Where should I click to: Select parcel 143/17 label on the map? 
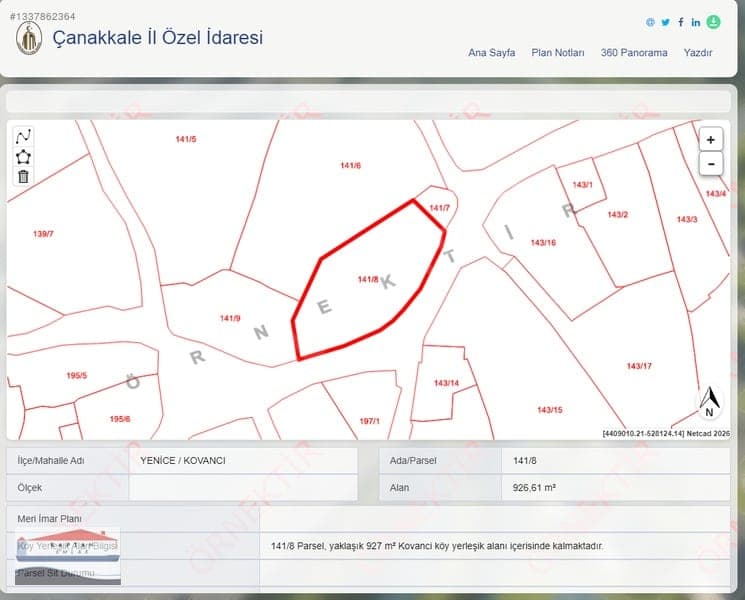point(639,366)
